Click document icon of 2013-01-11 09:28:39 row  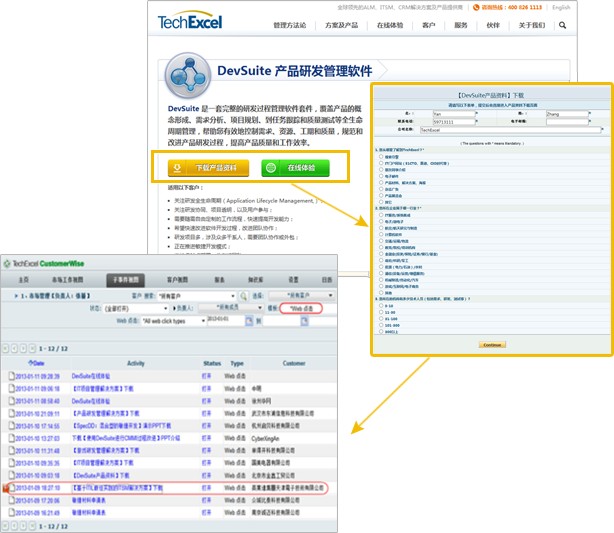coord(12,376)
